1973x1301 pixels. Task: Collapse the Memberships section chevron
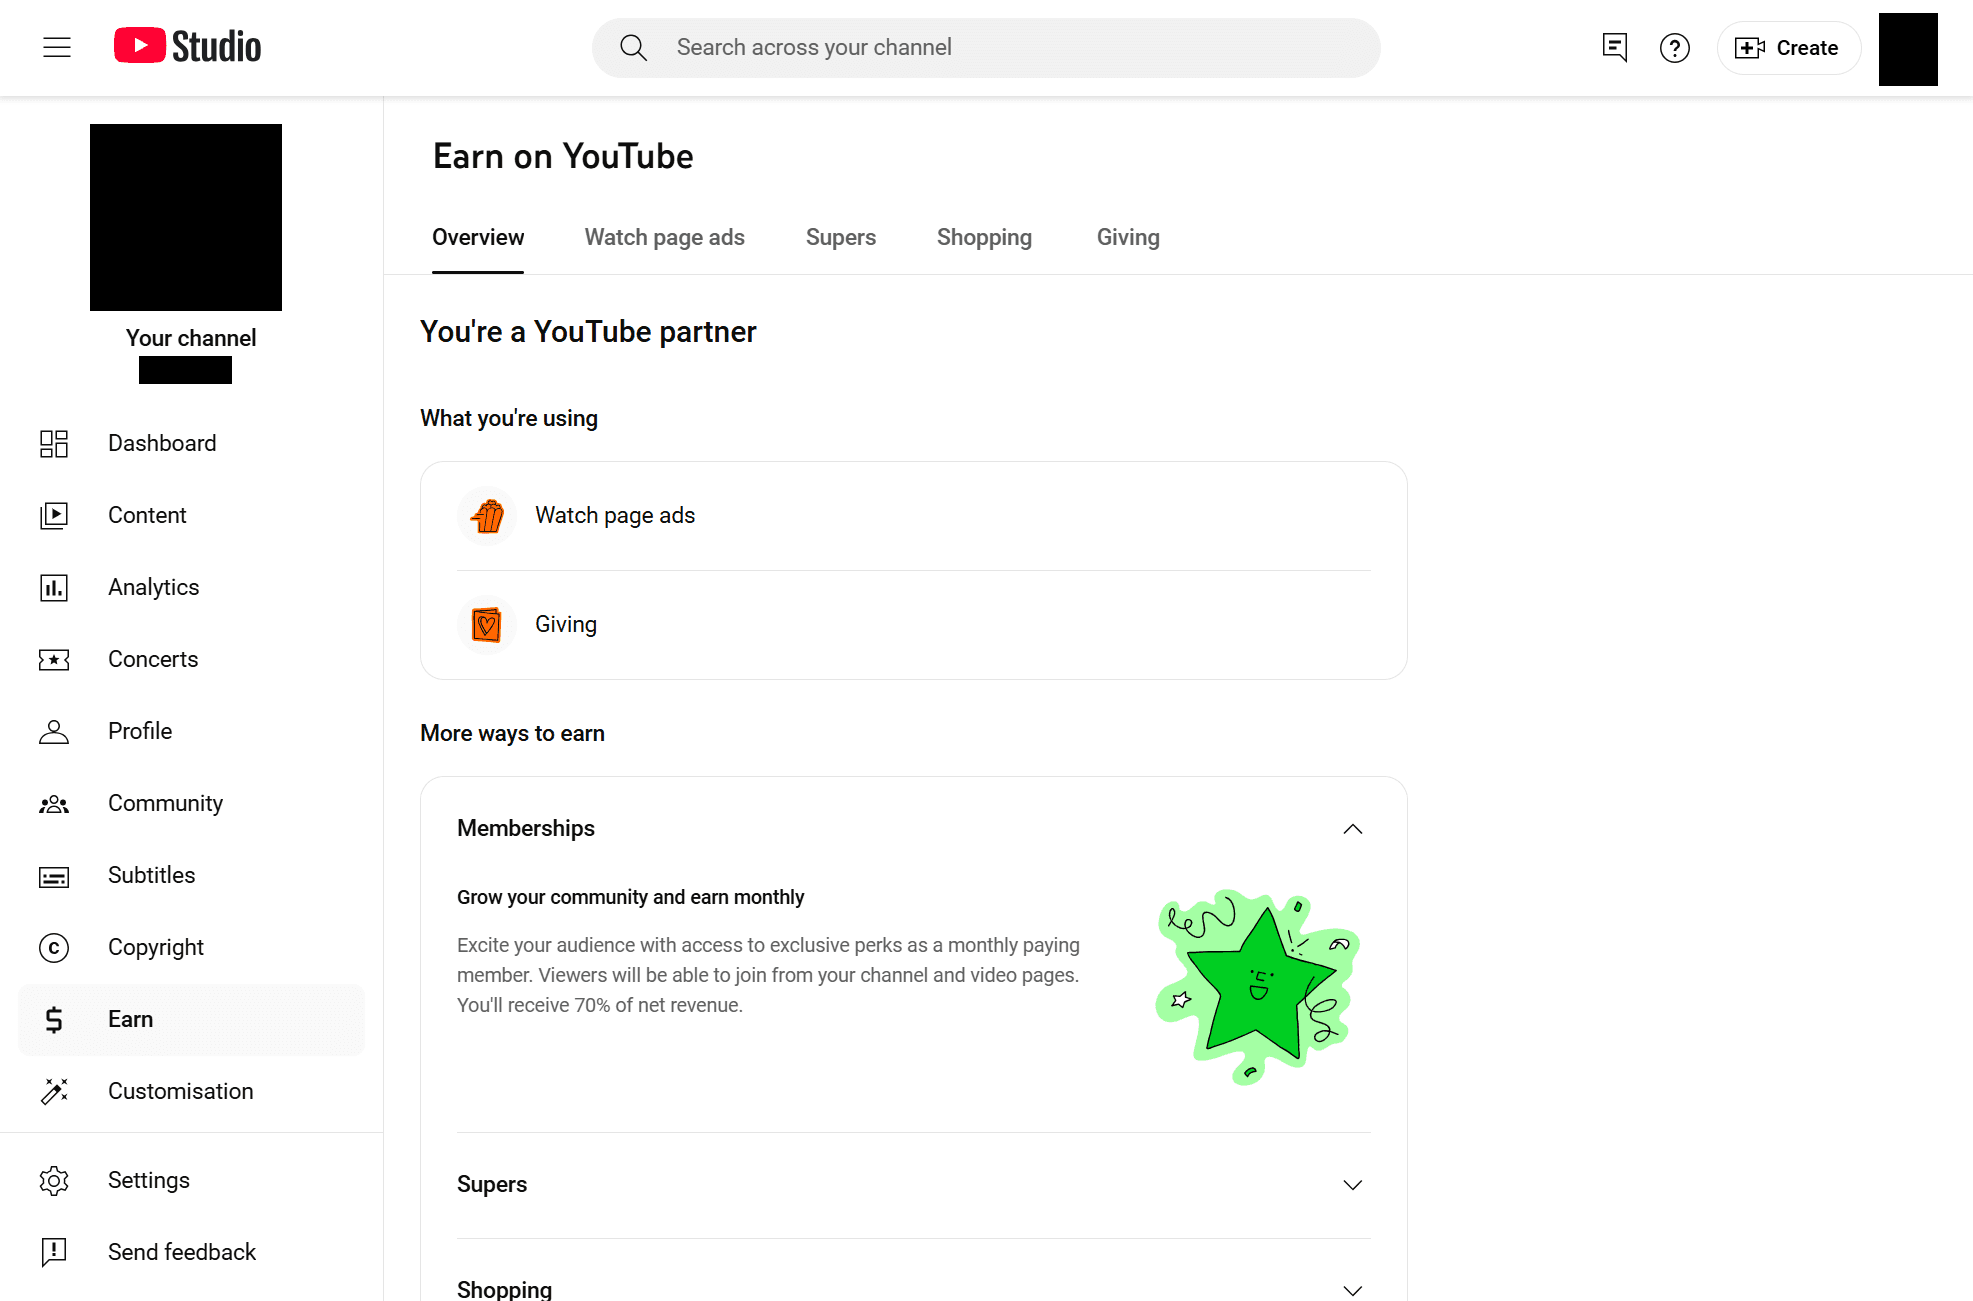click(x=1352, y=829)
